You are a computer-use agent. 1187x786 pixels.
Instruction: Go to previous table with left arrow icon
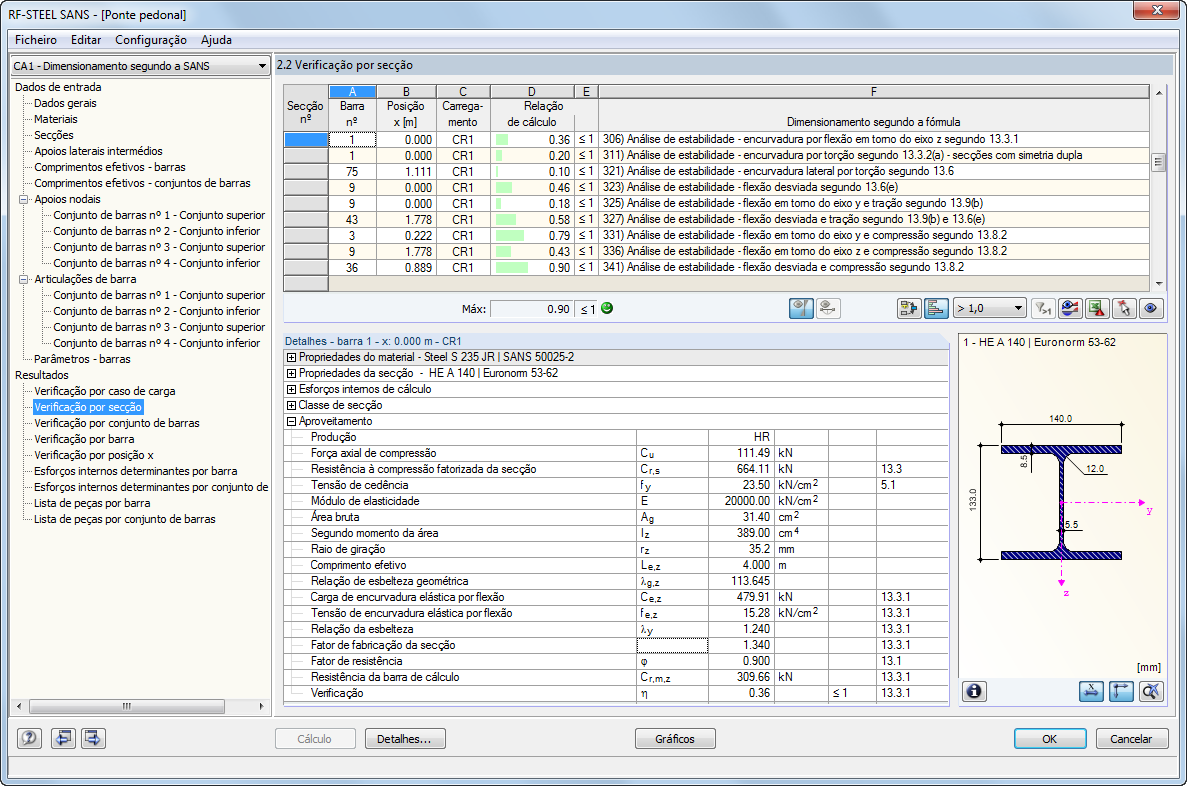(x=63, y=738)
